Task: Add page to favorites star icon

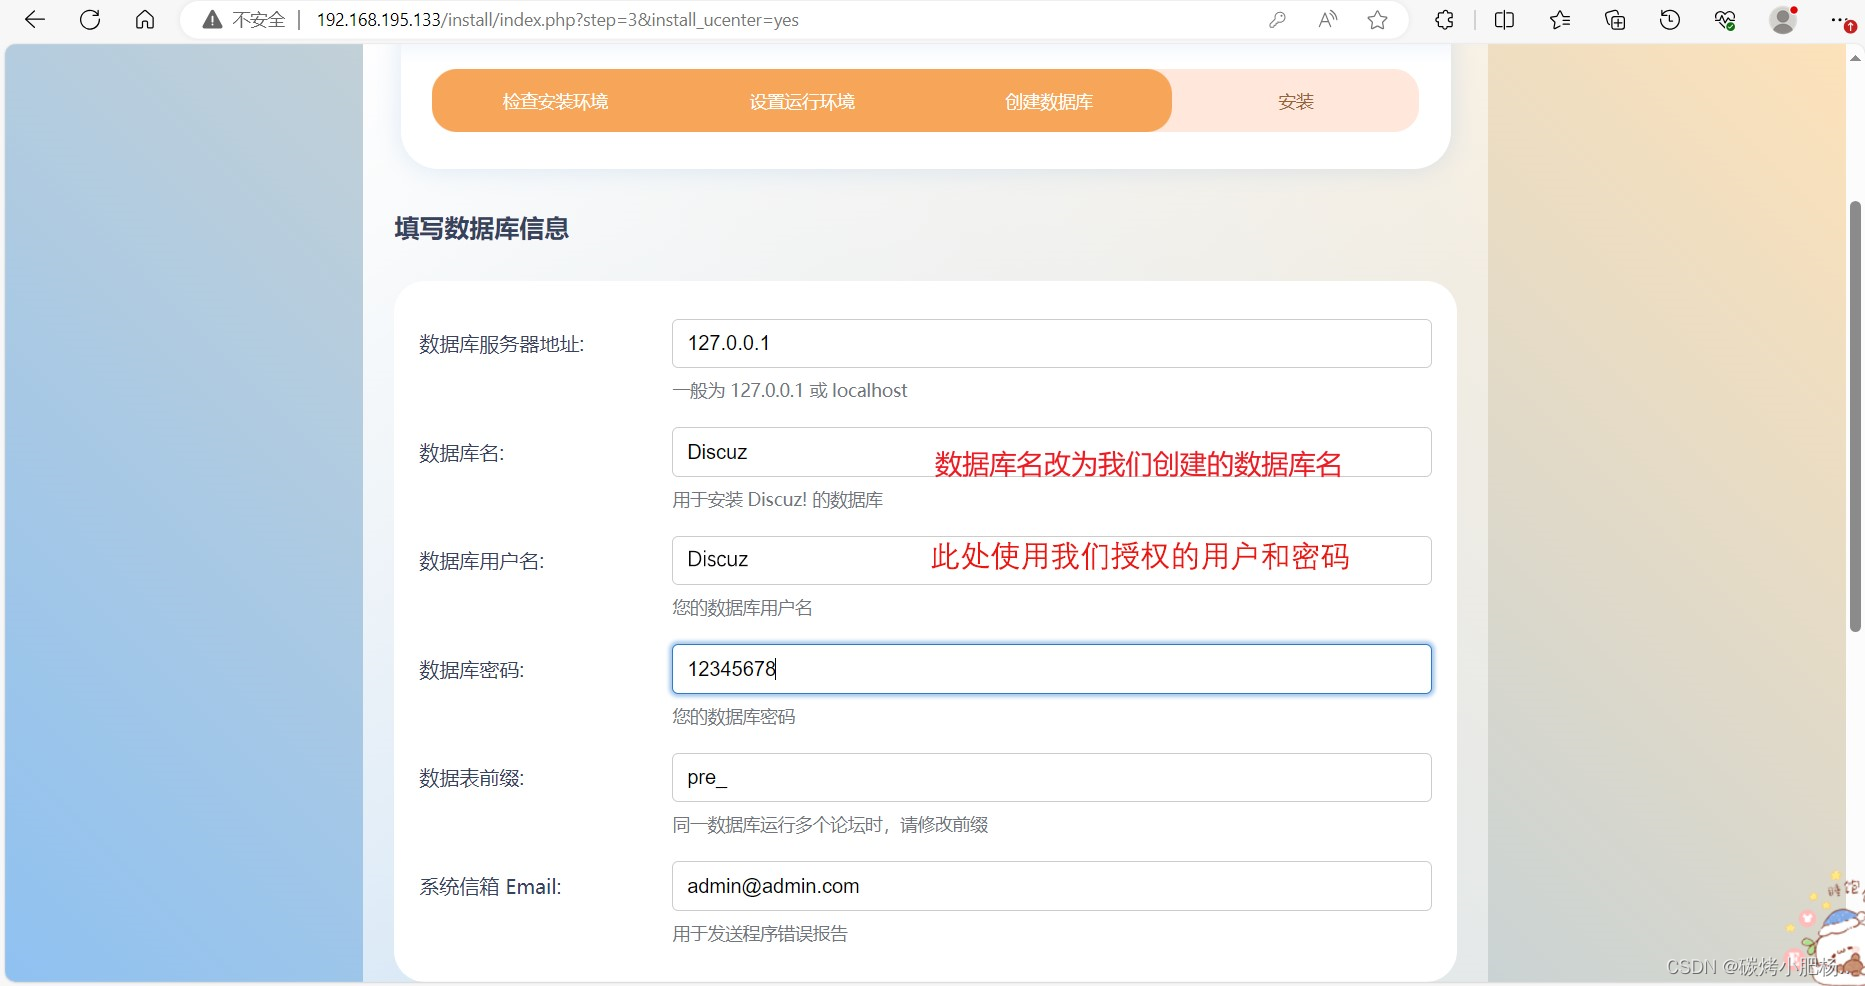Action: click(x=1378, y=20)
